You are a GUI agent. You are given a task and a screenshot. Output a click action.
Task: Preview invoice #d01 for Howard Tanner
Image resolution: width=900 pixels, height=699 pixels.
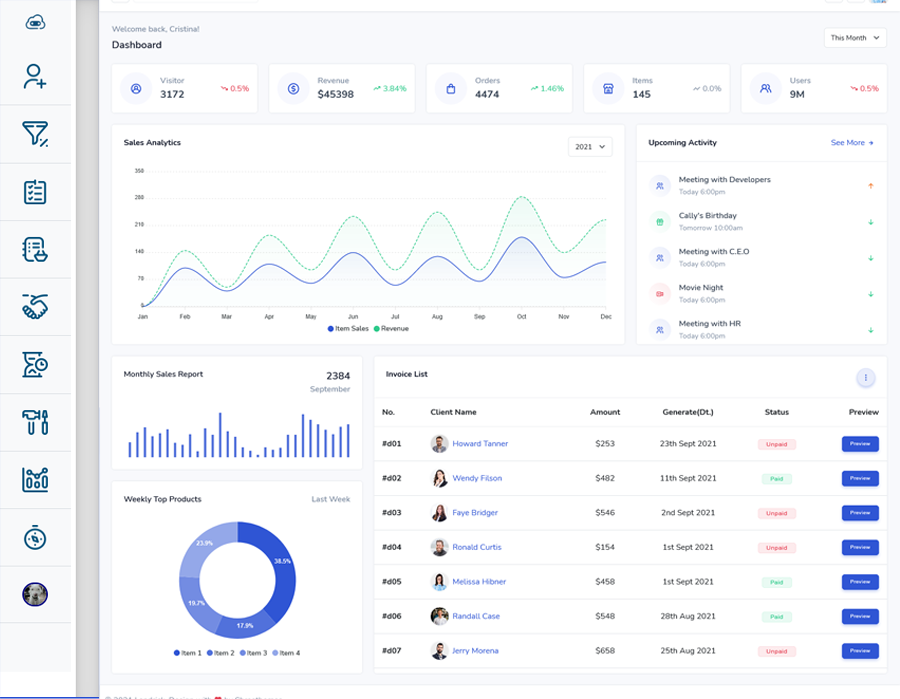859,444
